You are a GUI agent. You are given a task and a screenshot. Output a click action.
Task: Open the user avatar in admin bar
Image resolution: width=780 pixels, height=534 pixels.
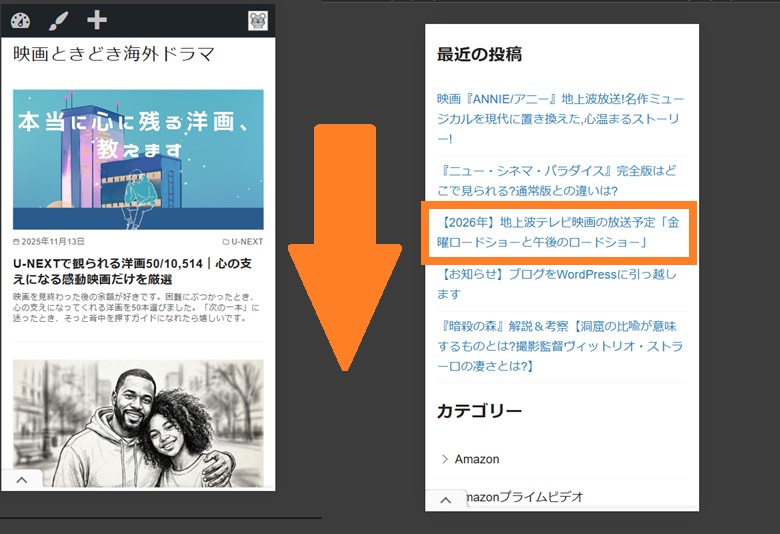tap(258, 20)
